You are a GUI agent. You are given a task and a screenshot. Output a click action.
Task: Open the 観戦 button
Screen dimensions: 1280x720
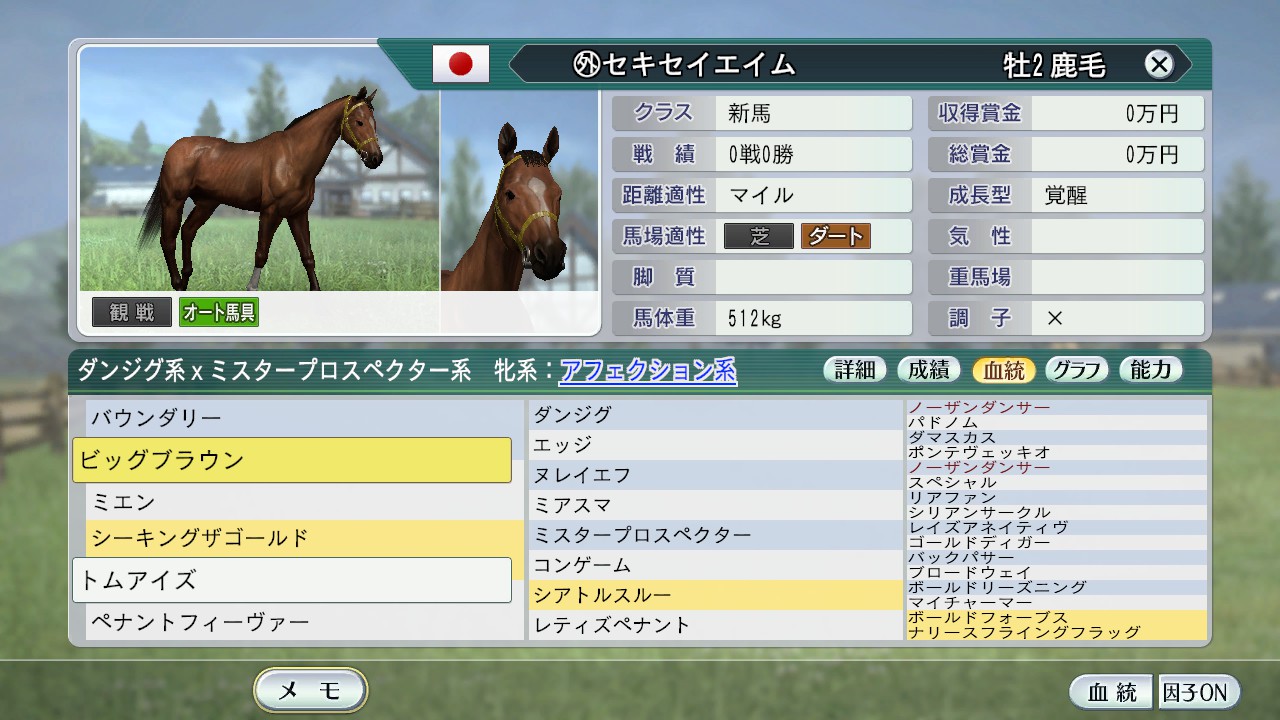click(x=132, y=312)
